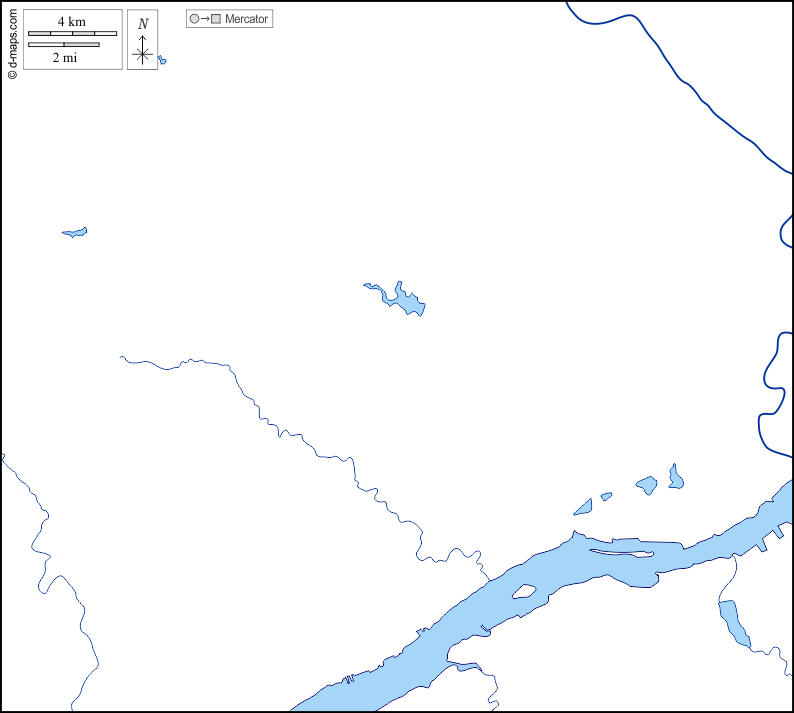Click the long narrow island in wide river
Image resolution: width=794 pixels, height=713 pixels.
tap(622, 552)
